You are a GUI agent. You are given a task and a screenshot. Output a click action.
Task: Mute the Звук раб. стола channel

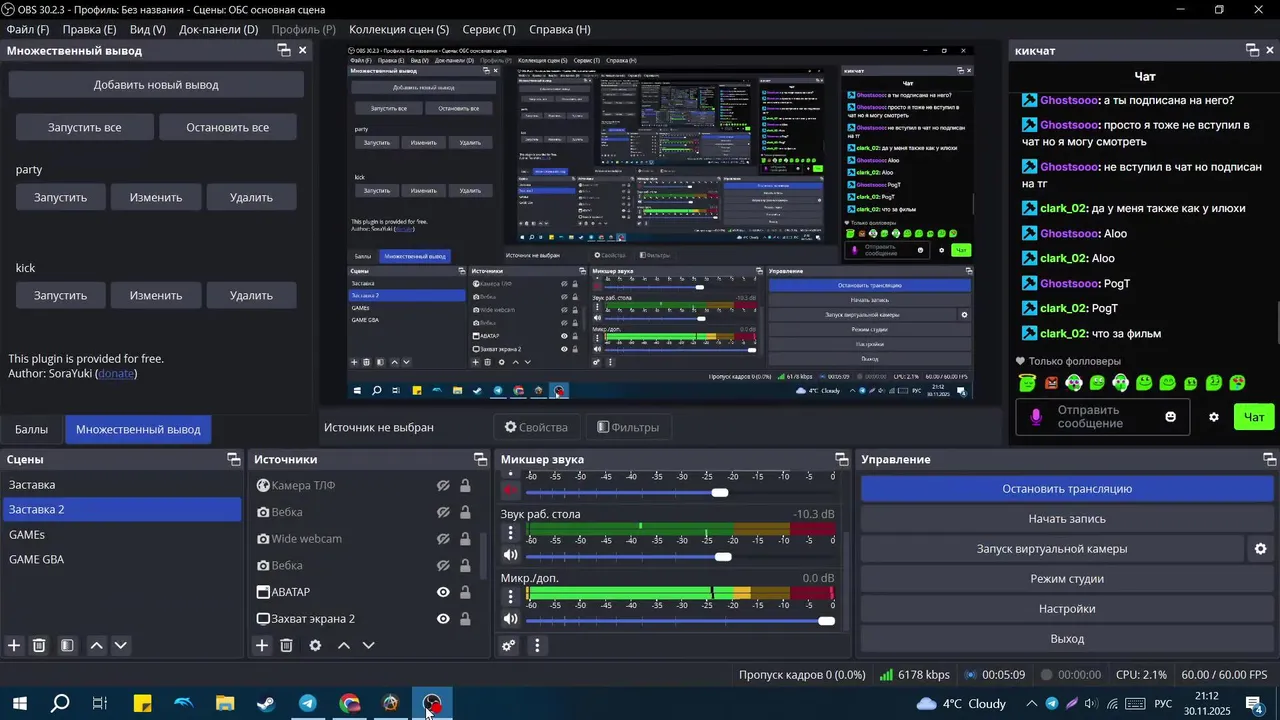511,556
